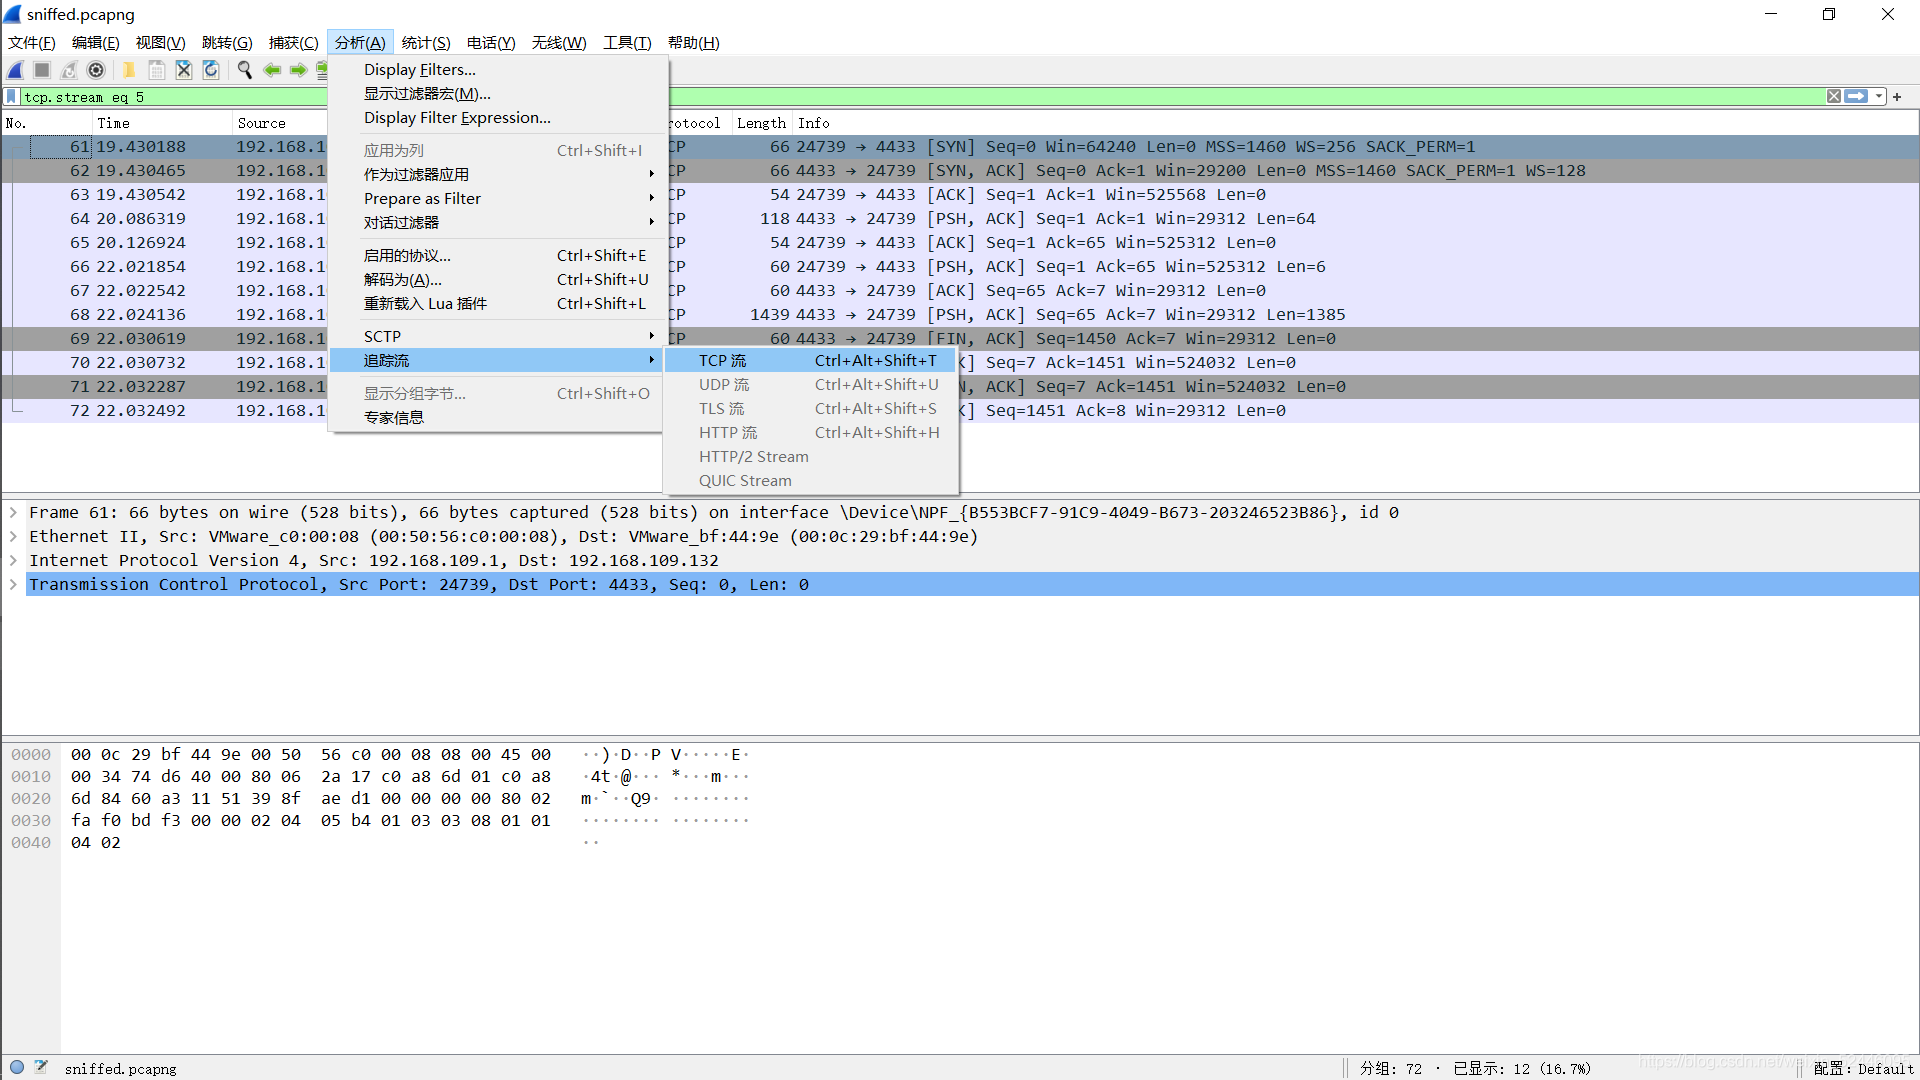Close the capture file toolbar icon

tap(184, 70)
